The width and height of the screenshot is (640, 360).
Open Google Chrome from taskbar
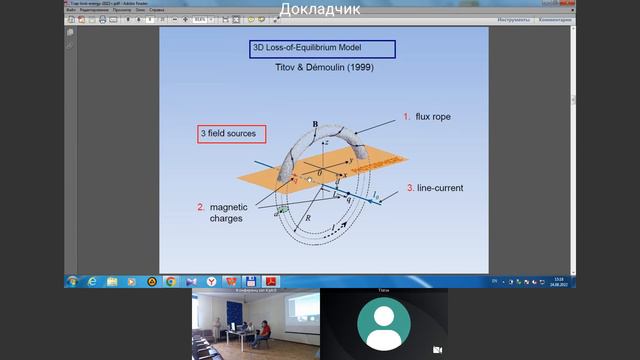[171, 282]
